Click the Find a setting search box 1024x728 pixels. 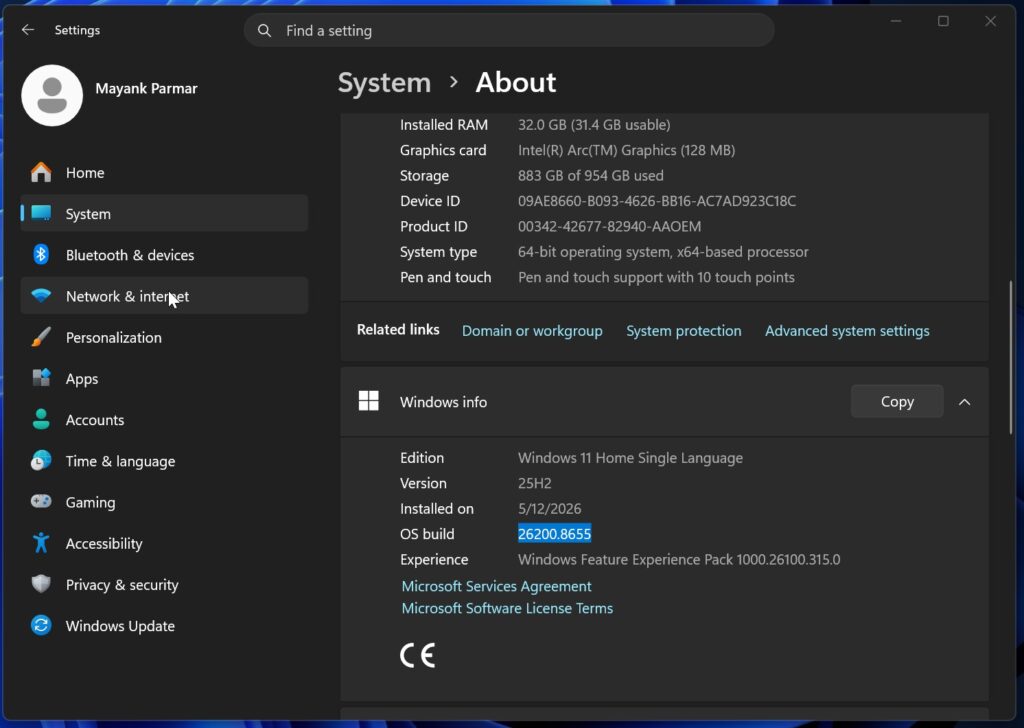click(x=509, y=30)
